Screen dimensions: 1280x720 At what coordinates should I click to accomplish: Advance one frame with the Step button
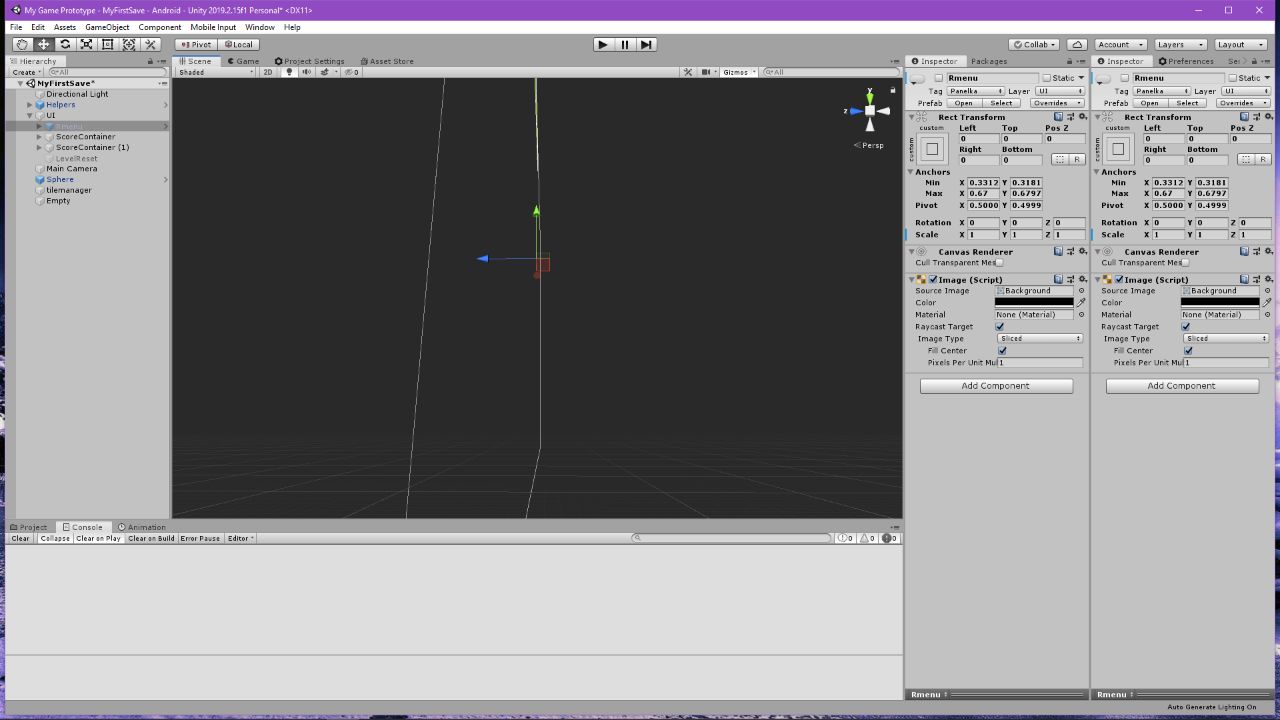click(x=647, y=44)
